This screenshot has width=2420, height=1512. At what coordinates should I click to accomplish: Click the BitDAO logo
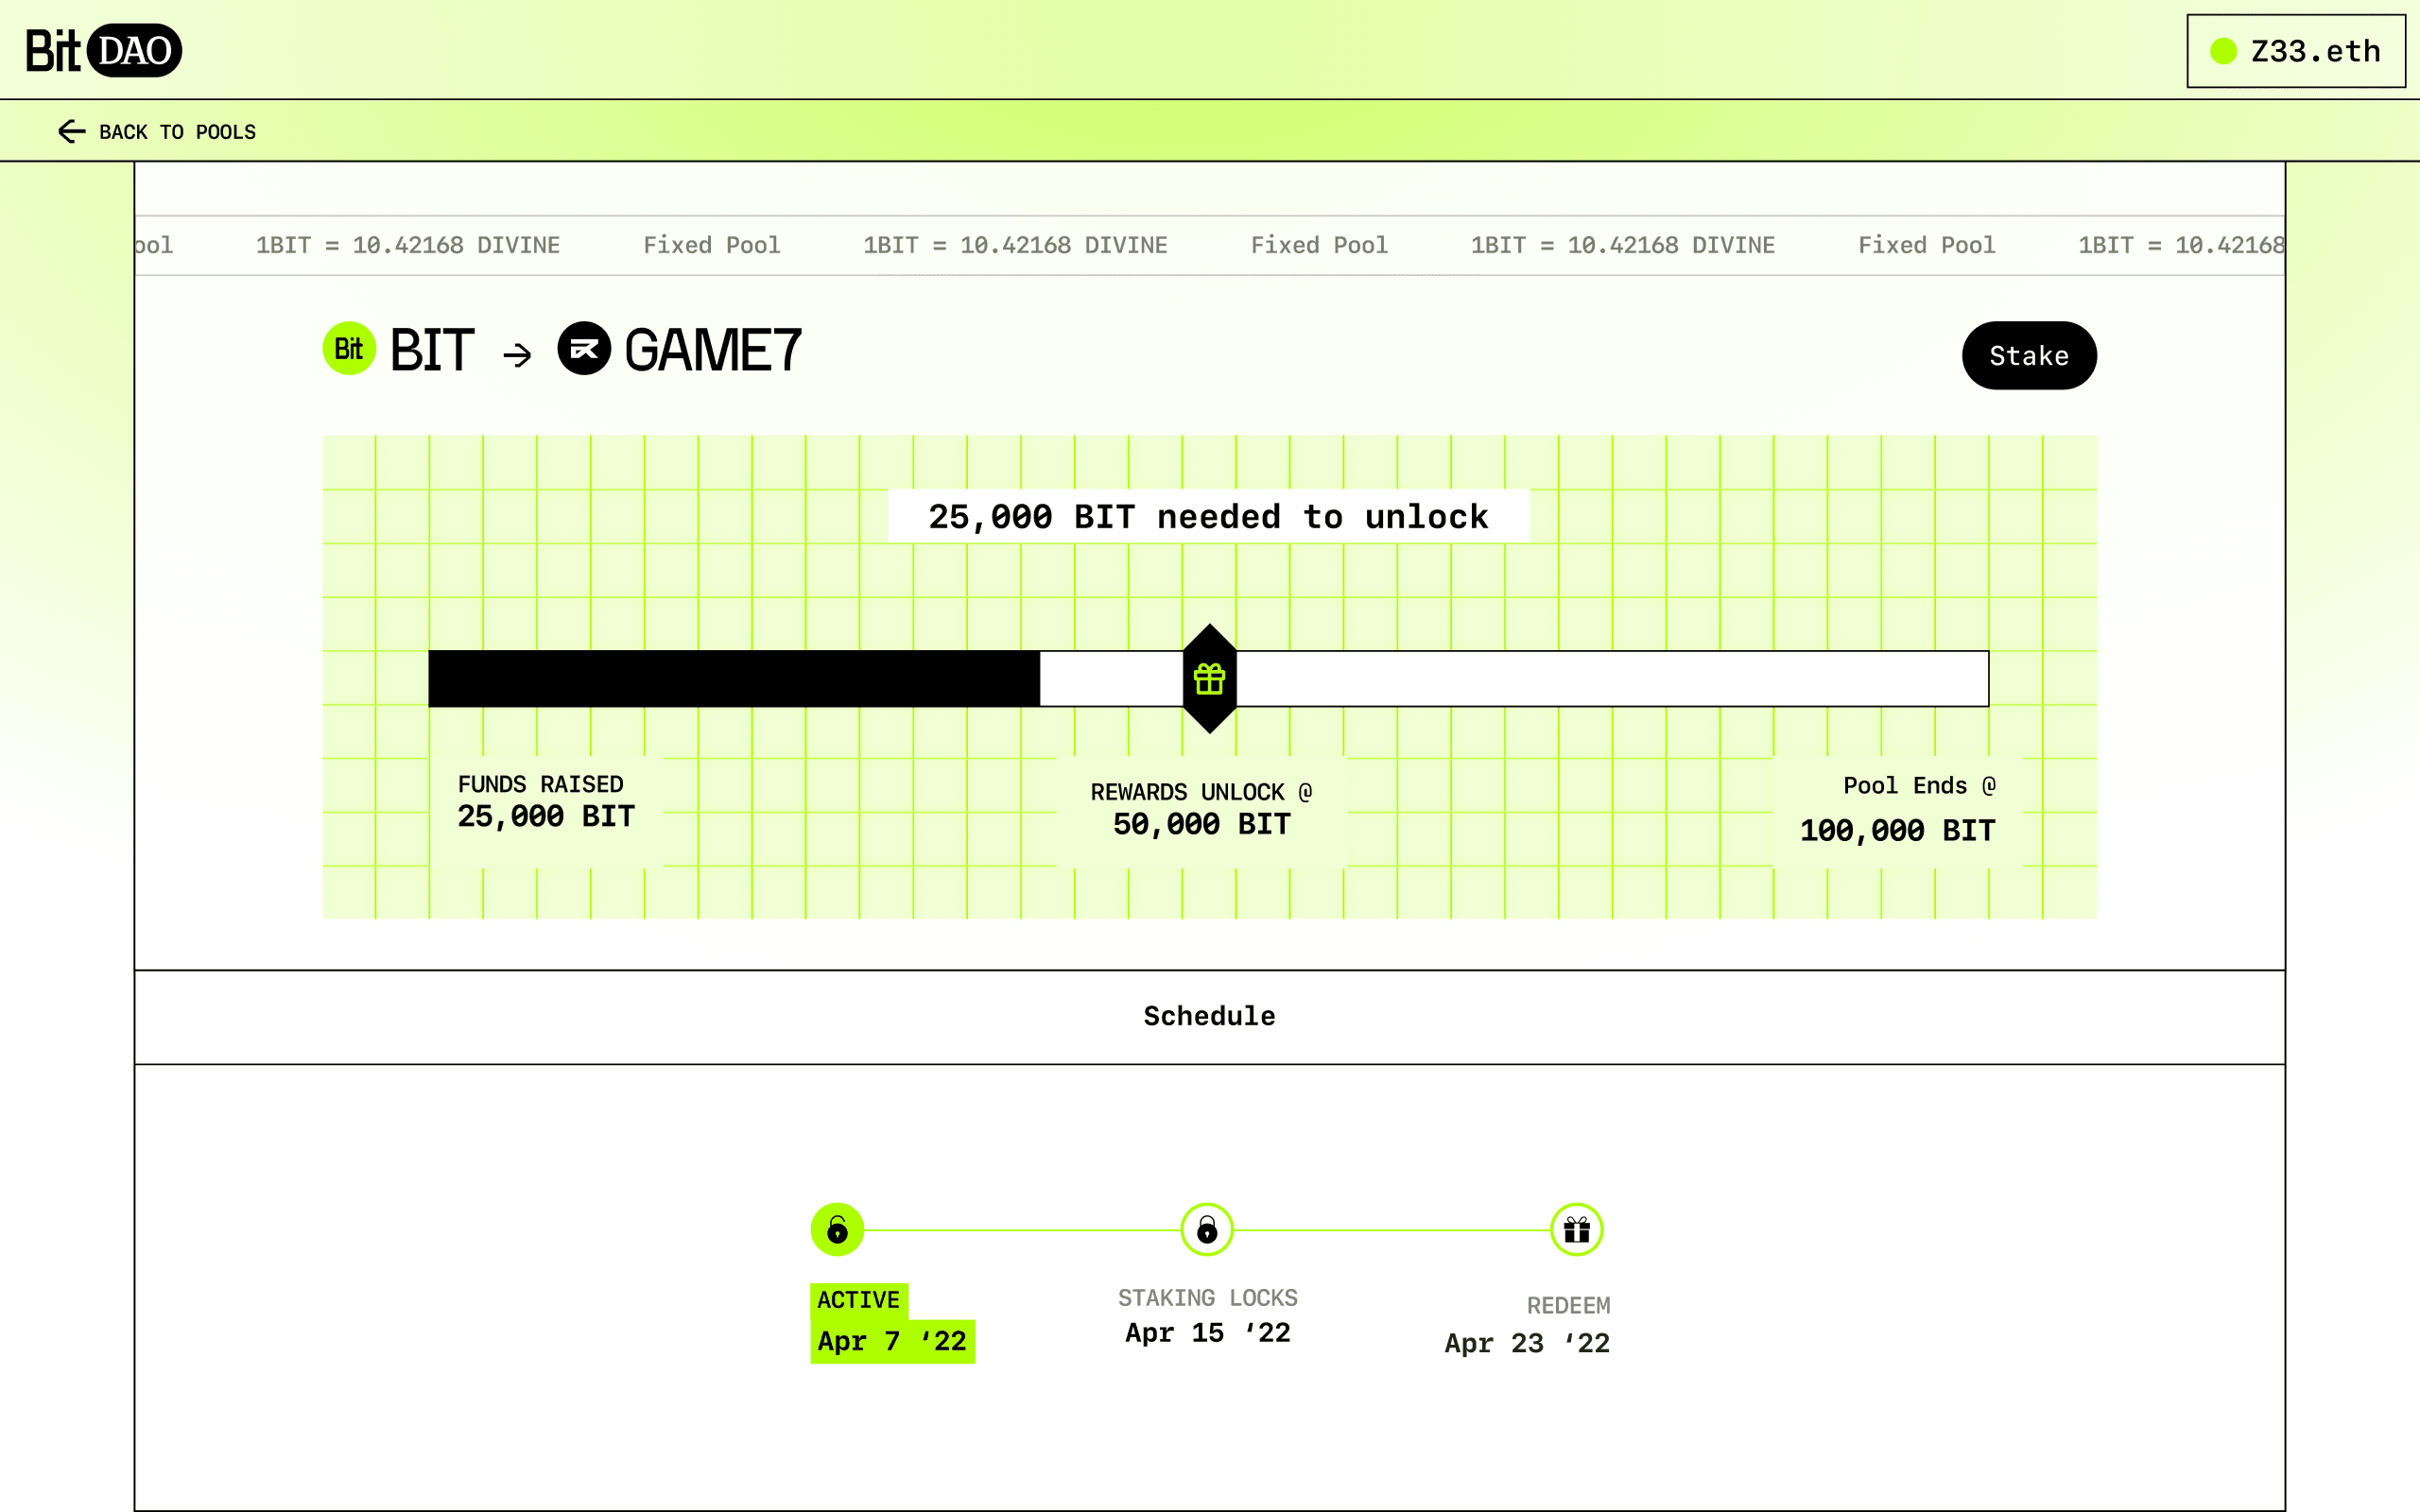pos(104,50)
